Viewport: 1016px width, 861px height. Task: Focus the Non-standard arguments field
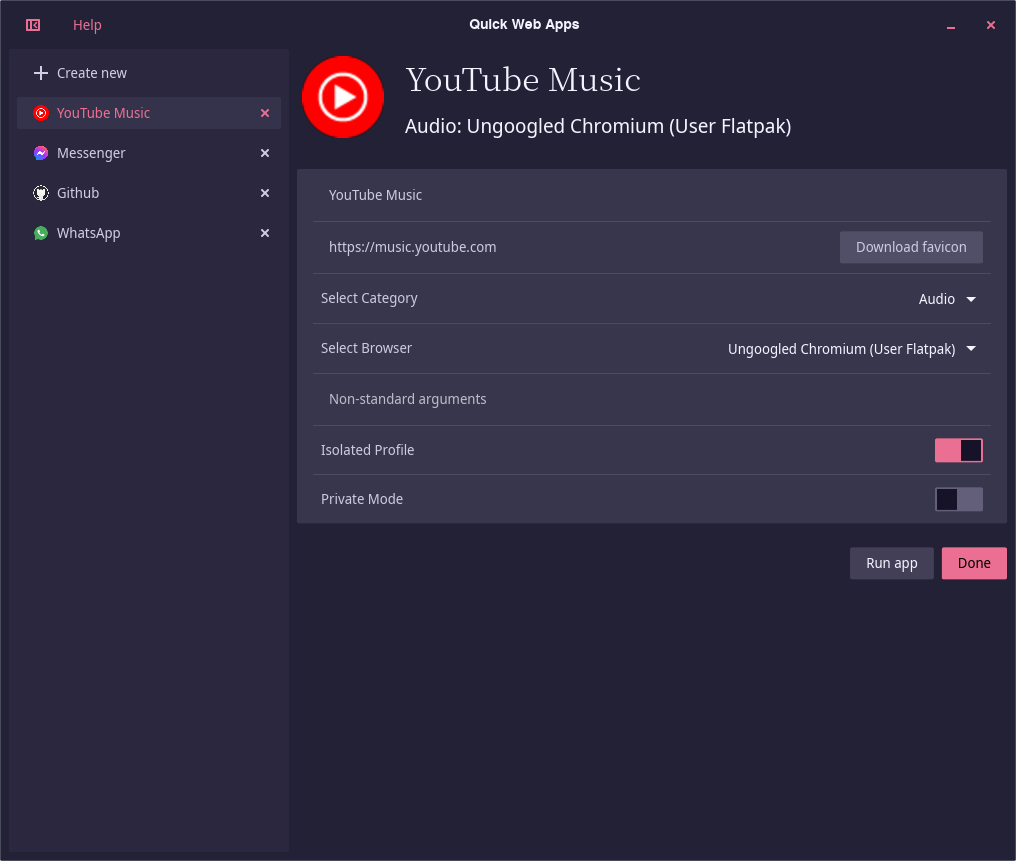(x=652, y=400)
